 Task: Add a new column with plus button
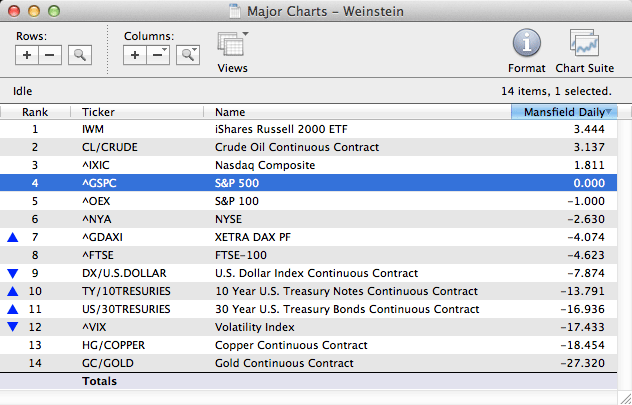point(135,54)
